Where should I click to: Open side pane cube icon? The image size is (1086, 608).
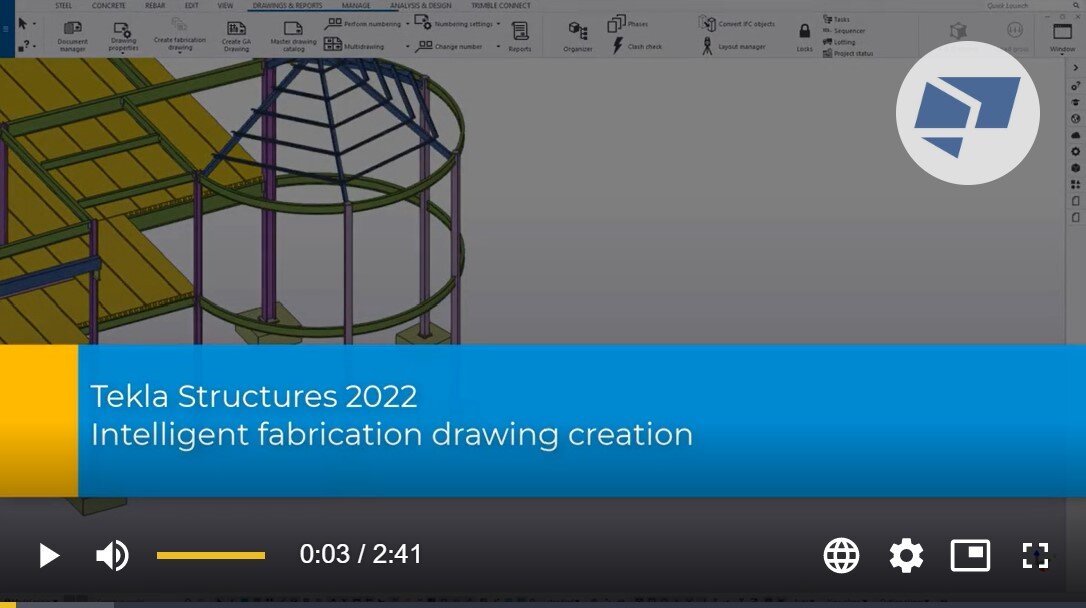tap(1076, 168)
